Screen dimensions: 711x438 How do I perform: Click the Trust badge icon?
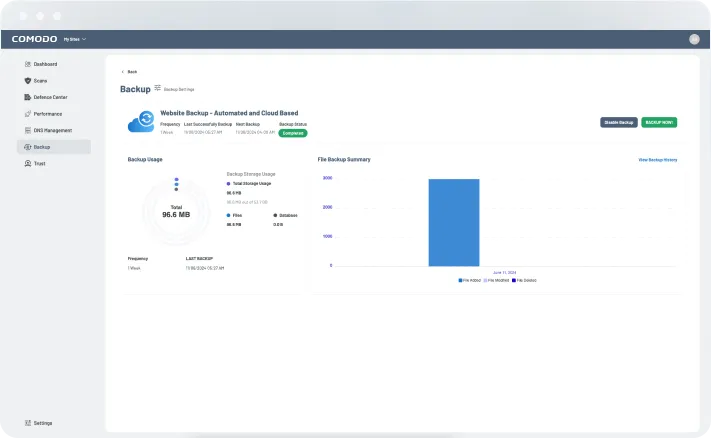pyautogui.click(x=27, y=163)
